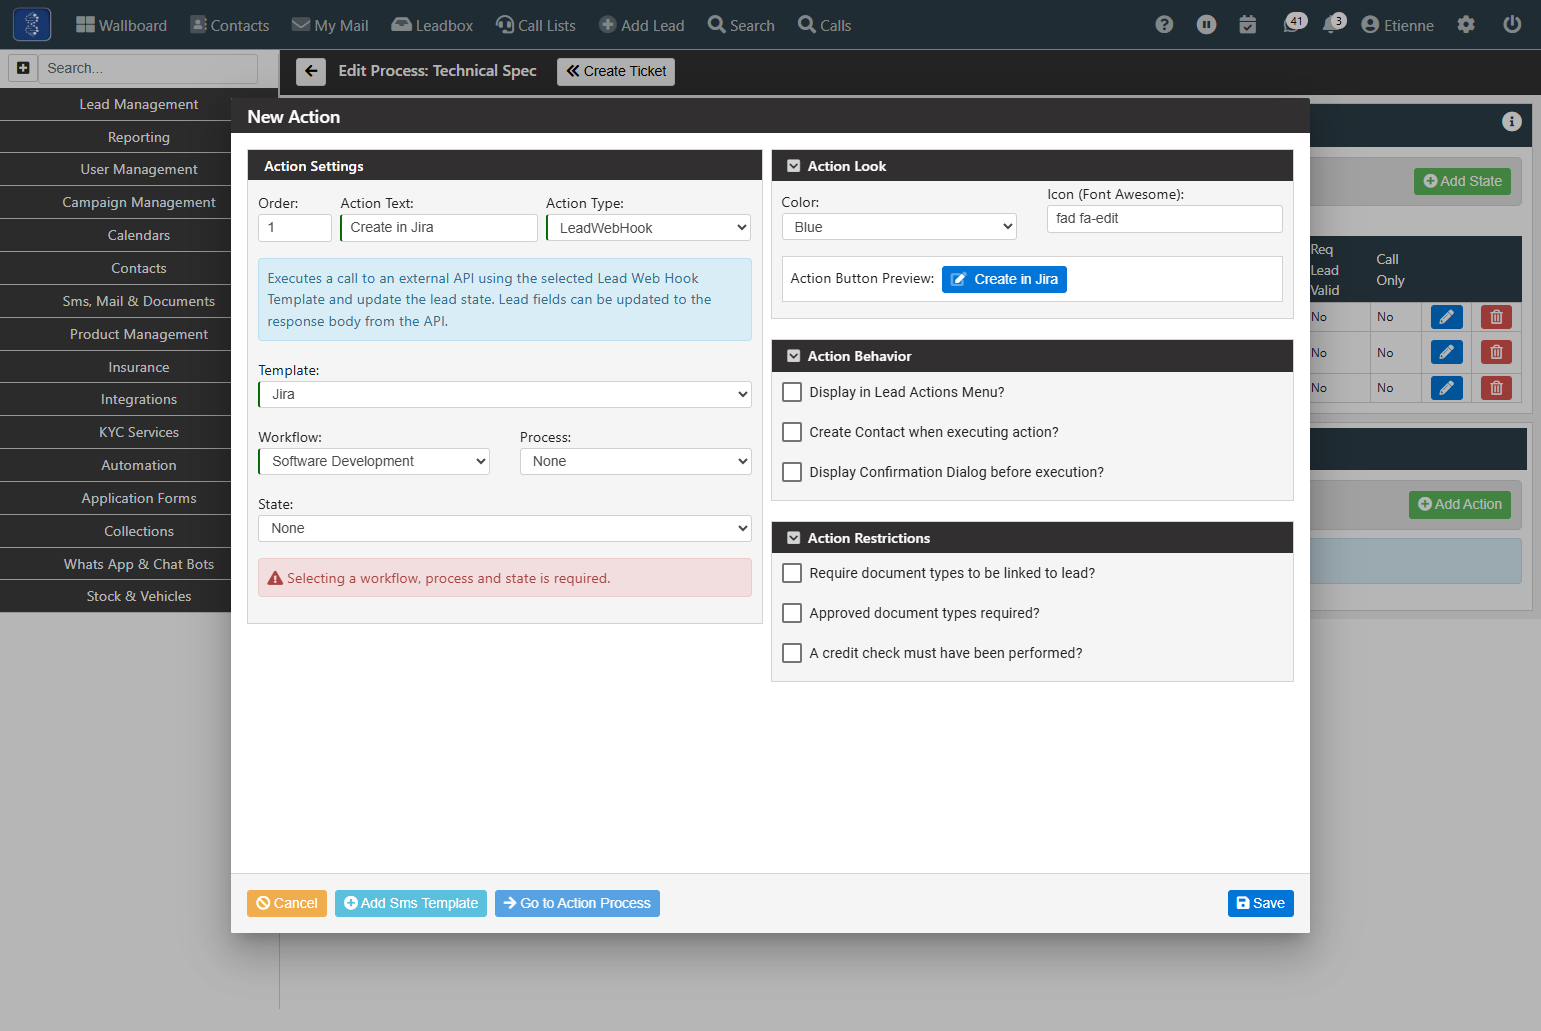Click the blue edit pencil in first row
Screen dimensions: 1541x1031
pos(1446,317)
